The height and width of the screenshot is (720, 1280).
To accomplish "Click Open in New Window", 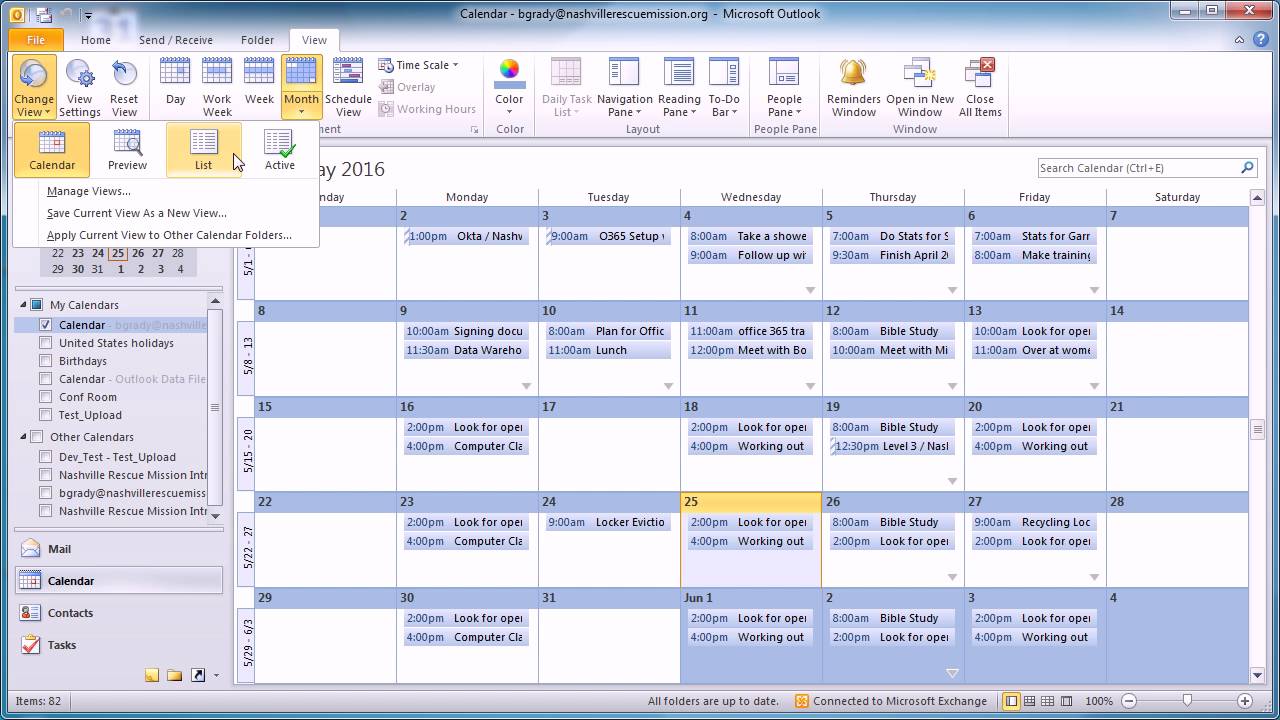I will point(920,88).
